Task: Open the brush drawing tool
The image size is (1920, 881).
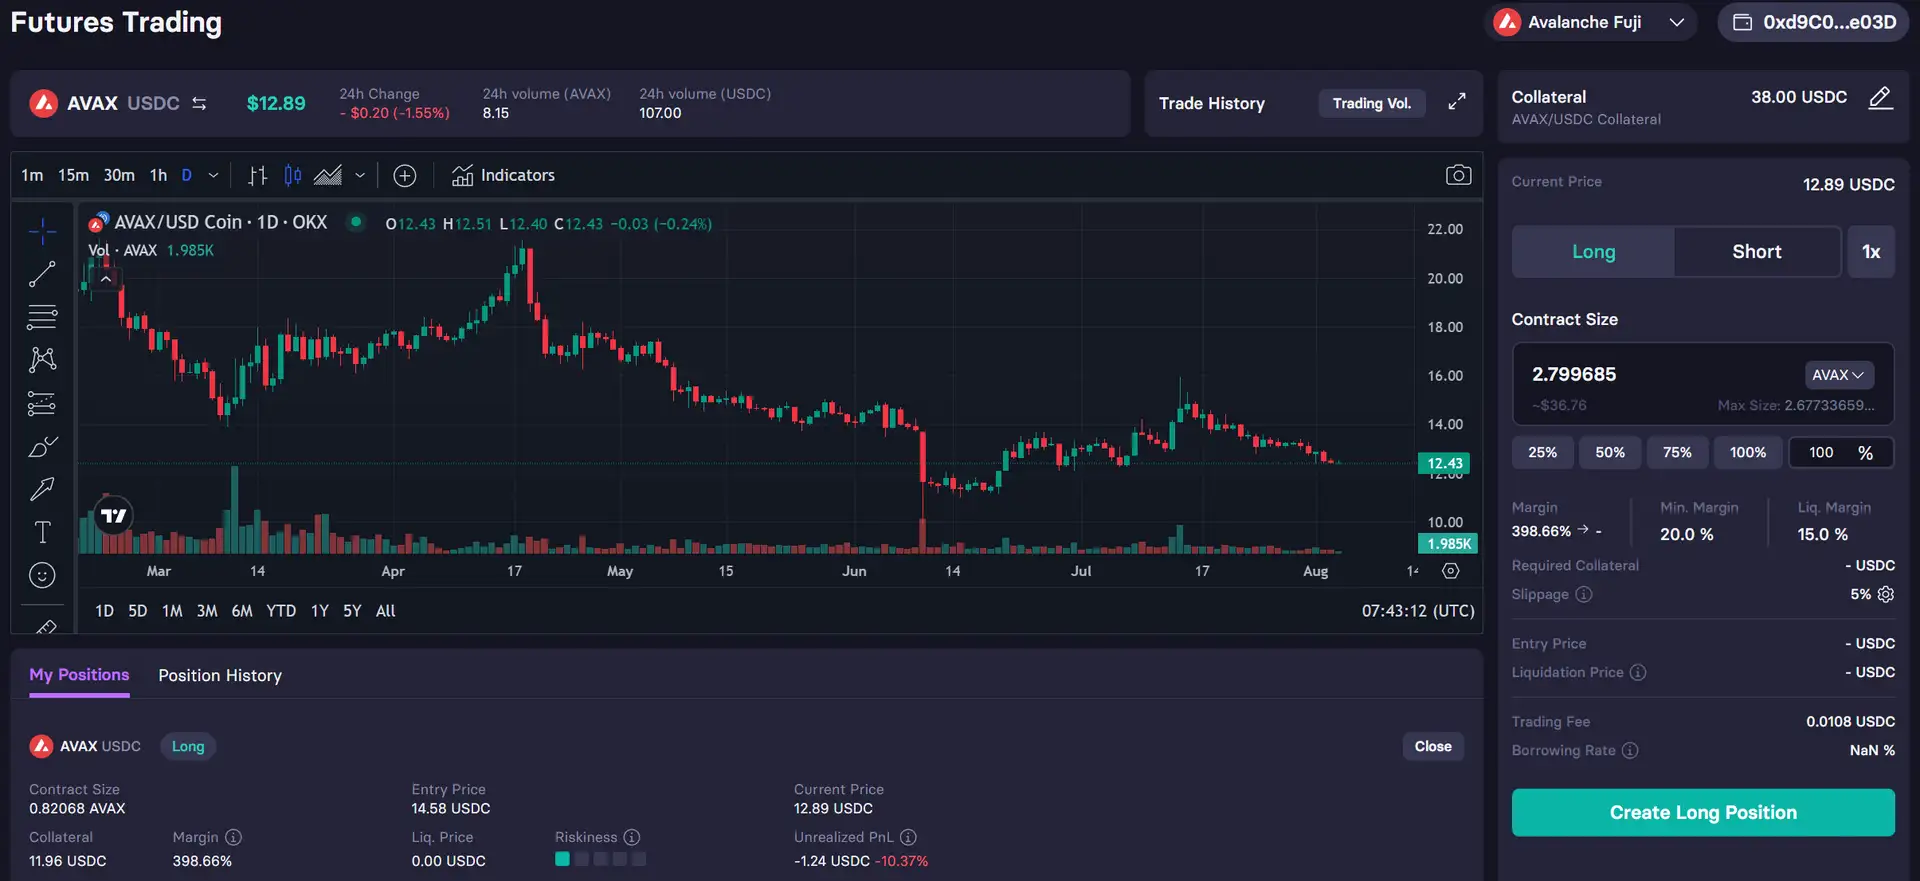Action: coord(42,447)
